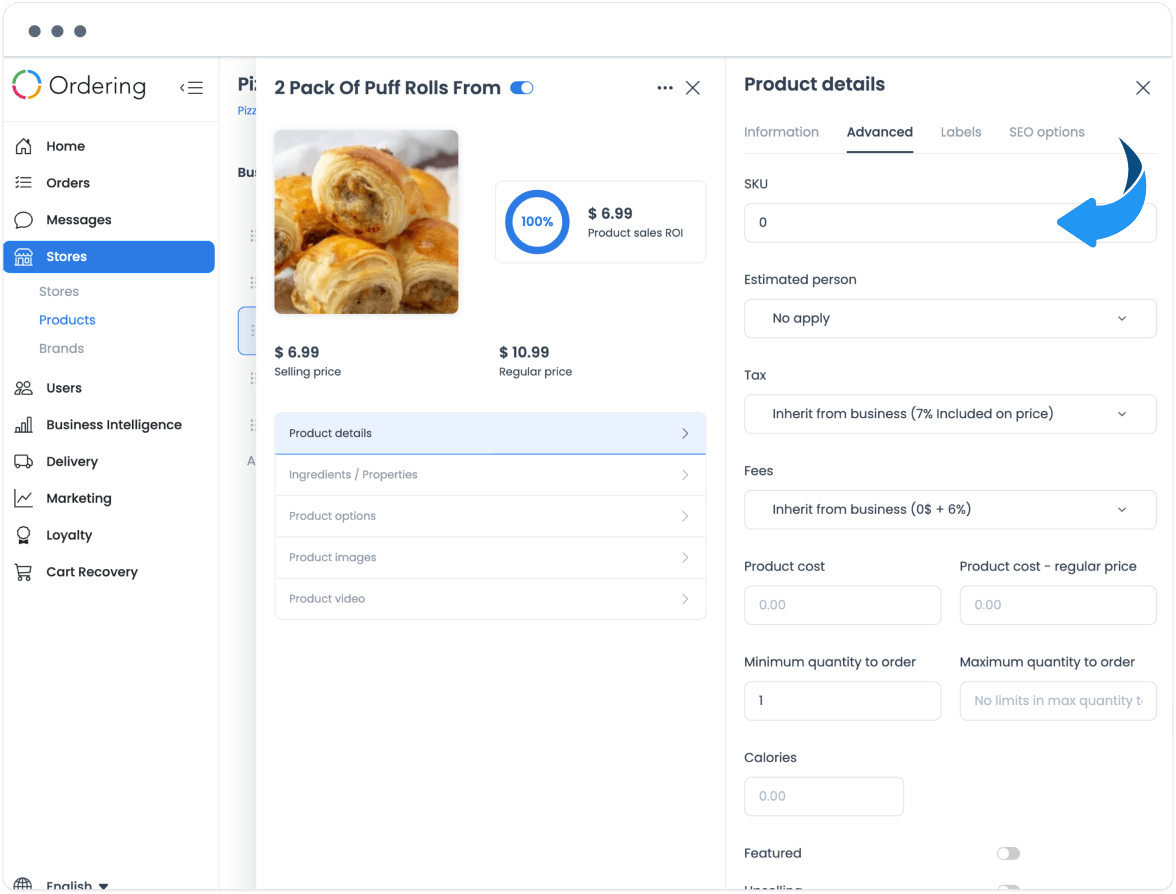Expand the Product details section row
Viewport: 1176px width, 894px height.
point(490,434)
